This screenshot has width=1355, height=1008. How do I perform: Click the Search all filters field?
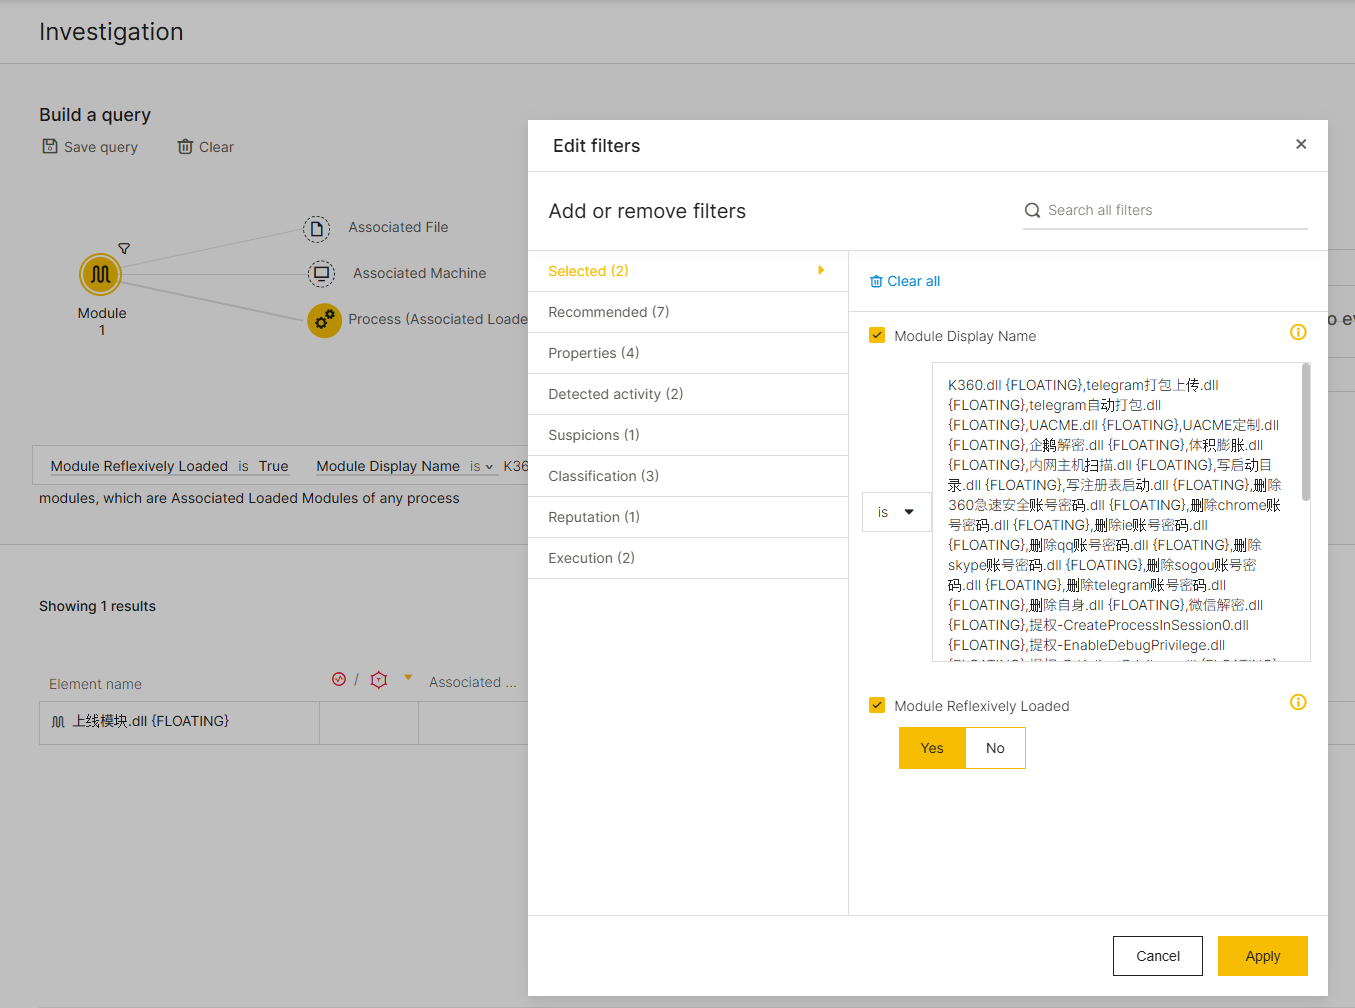pos(1165,210)
